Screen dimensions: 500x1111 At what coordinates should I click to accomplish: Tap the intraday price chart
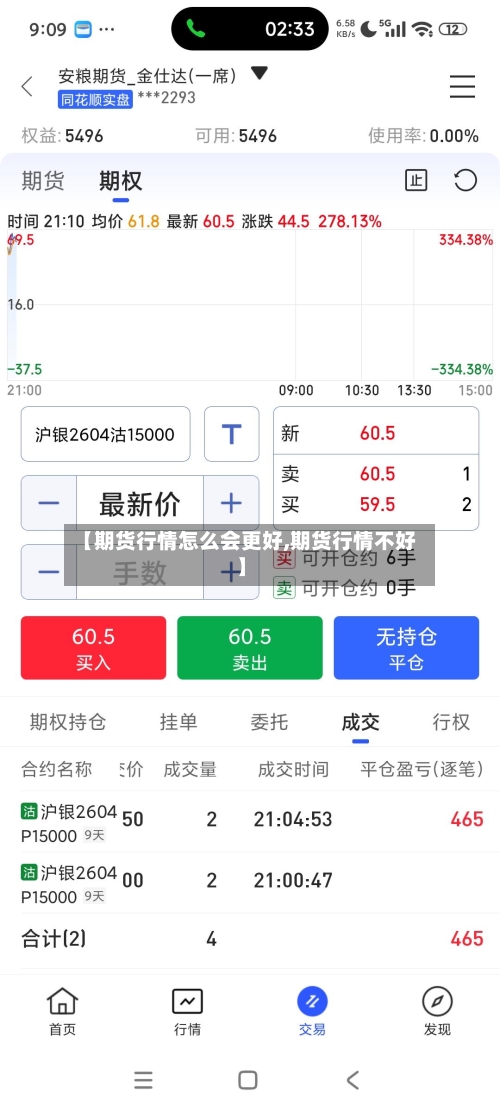click(250, 305)
